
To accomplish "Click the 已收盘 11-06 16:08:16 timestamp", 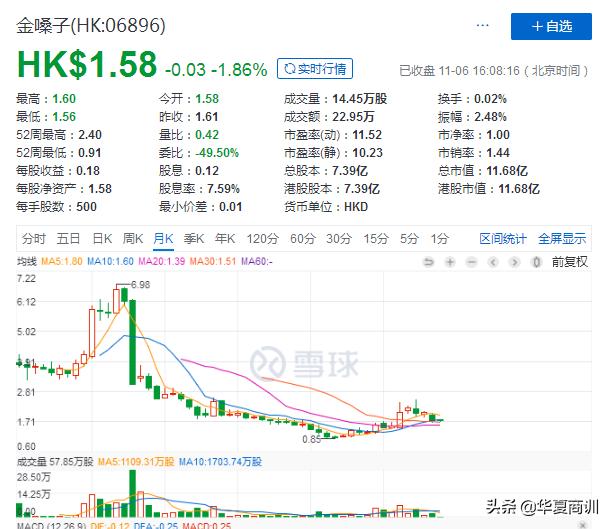I will pos(494,71).
